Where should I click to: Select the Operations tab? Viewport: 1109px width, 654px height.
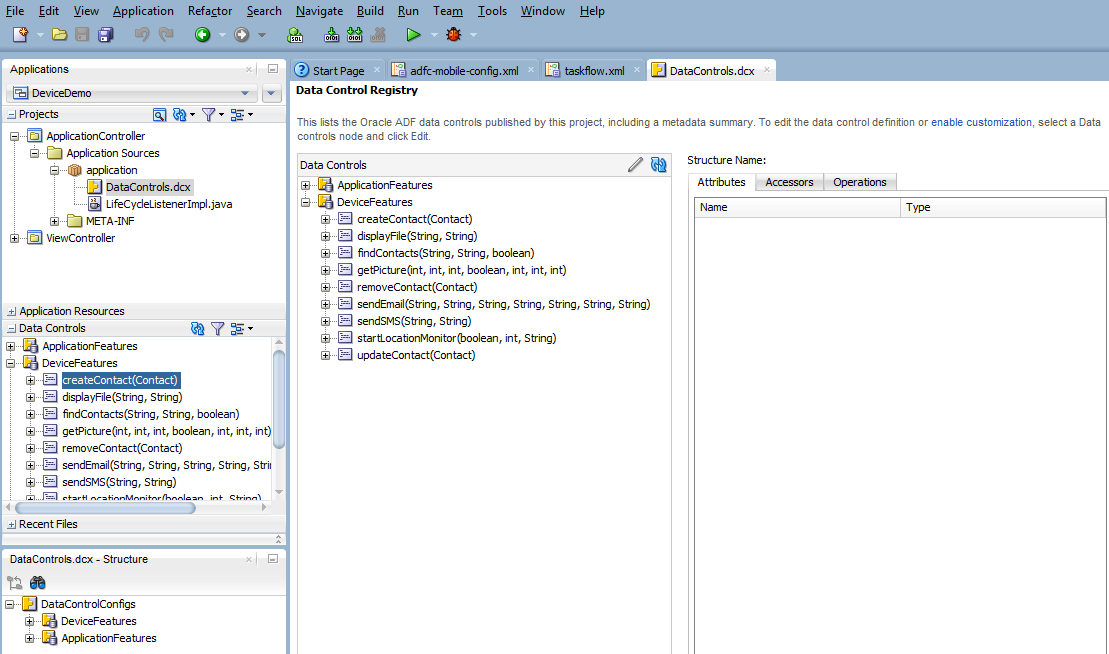tap(859, 182)
